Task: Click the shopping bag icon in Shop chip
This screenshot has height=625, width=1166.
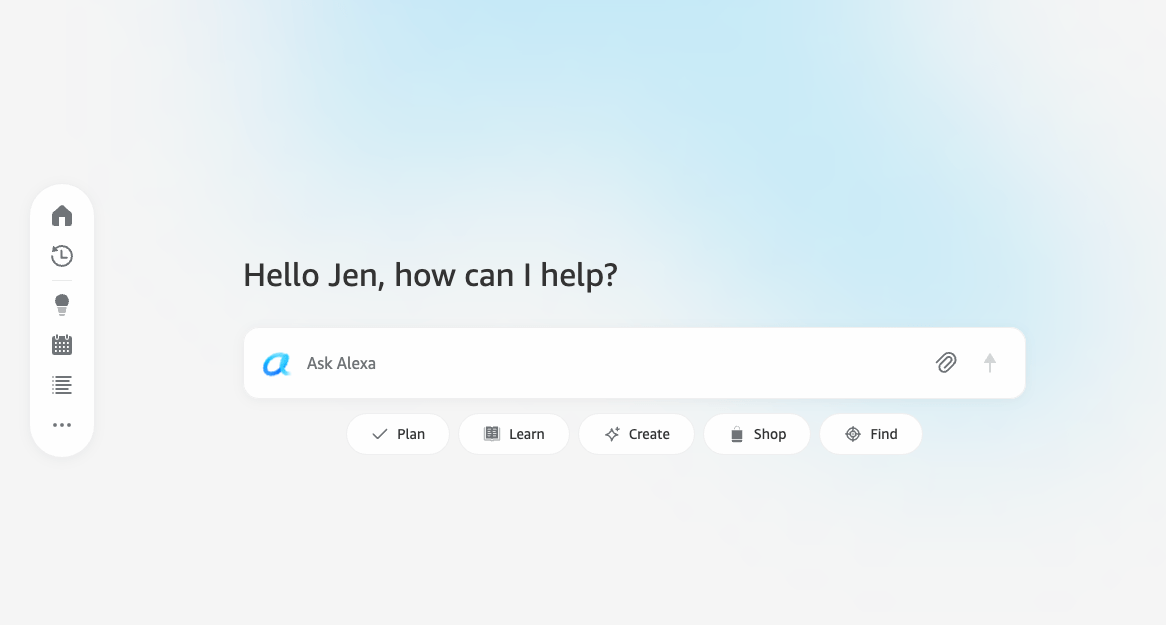Action: 737,433
